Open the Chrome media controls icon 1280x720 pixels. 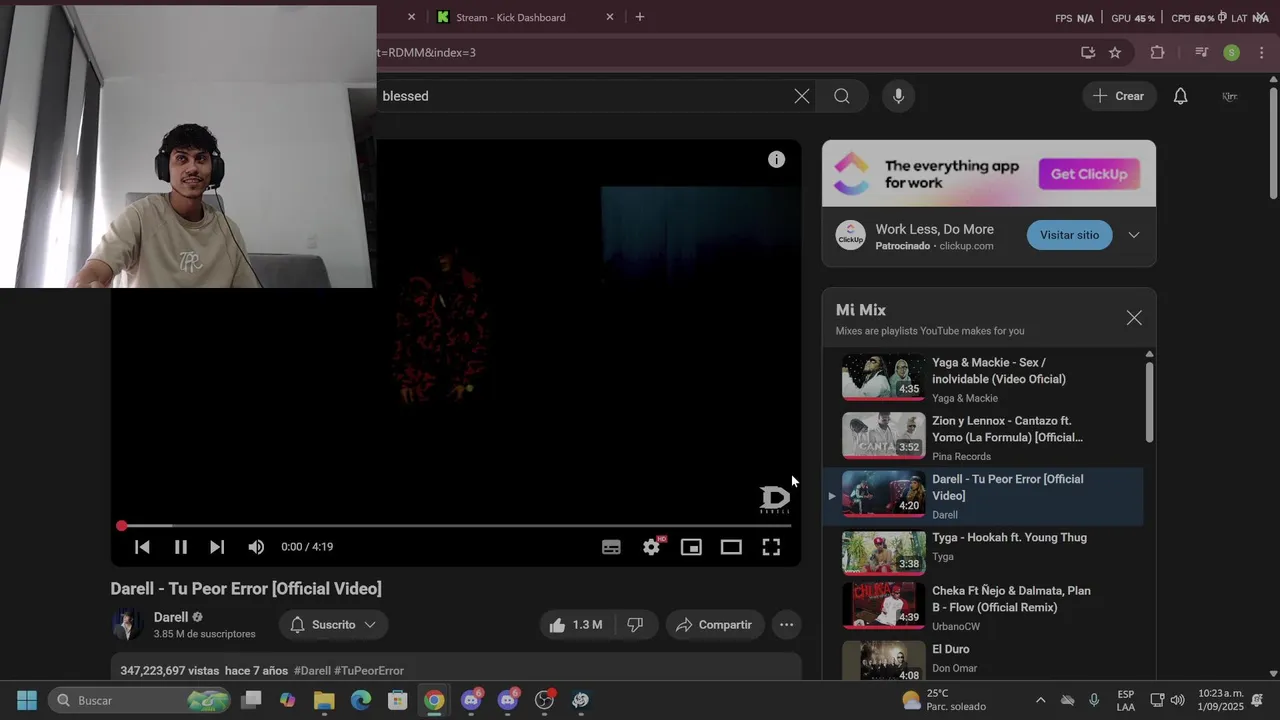click(1202, 52)
